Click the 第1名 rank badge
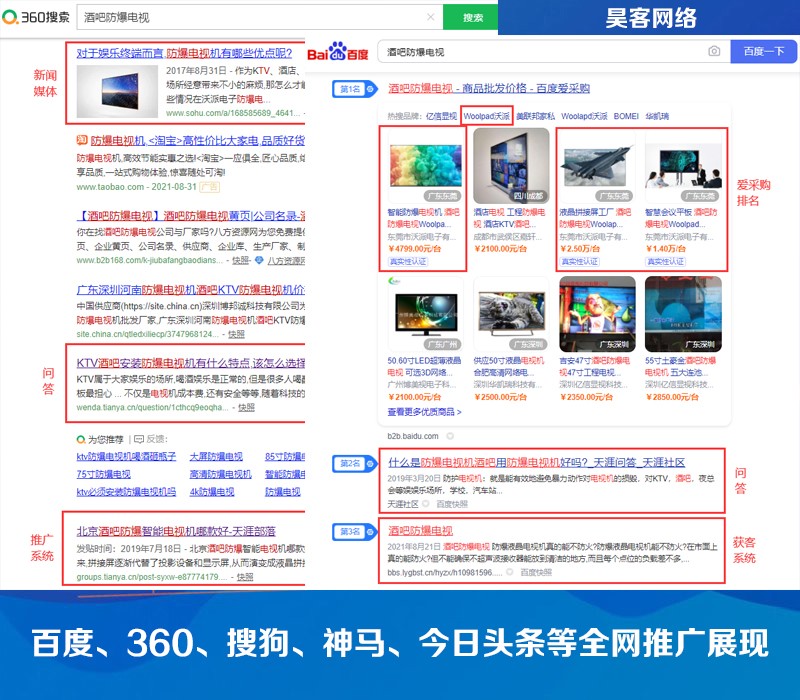 point(348,89)
